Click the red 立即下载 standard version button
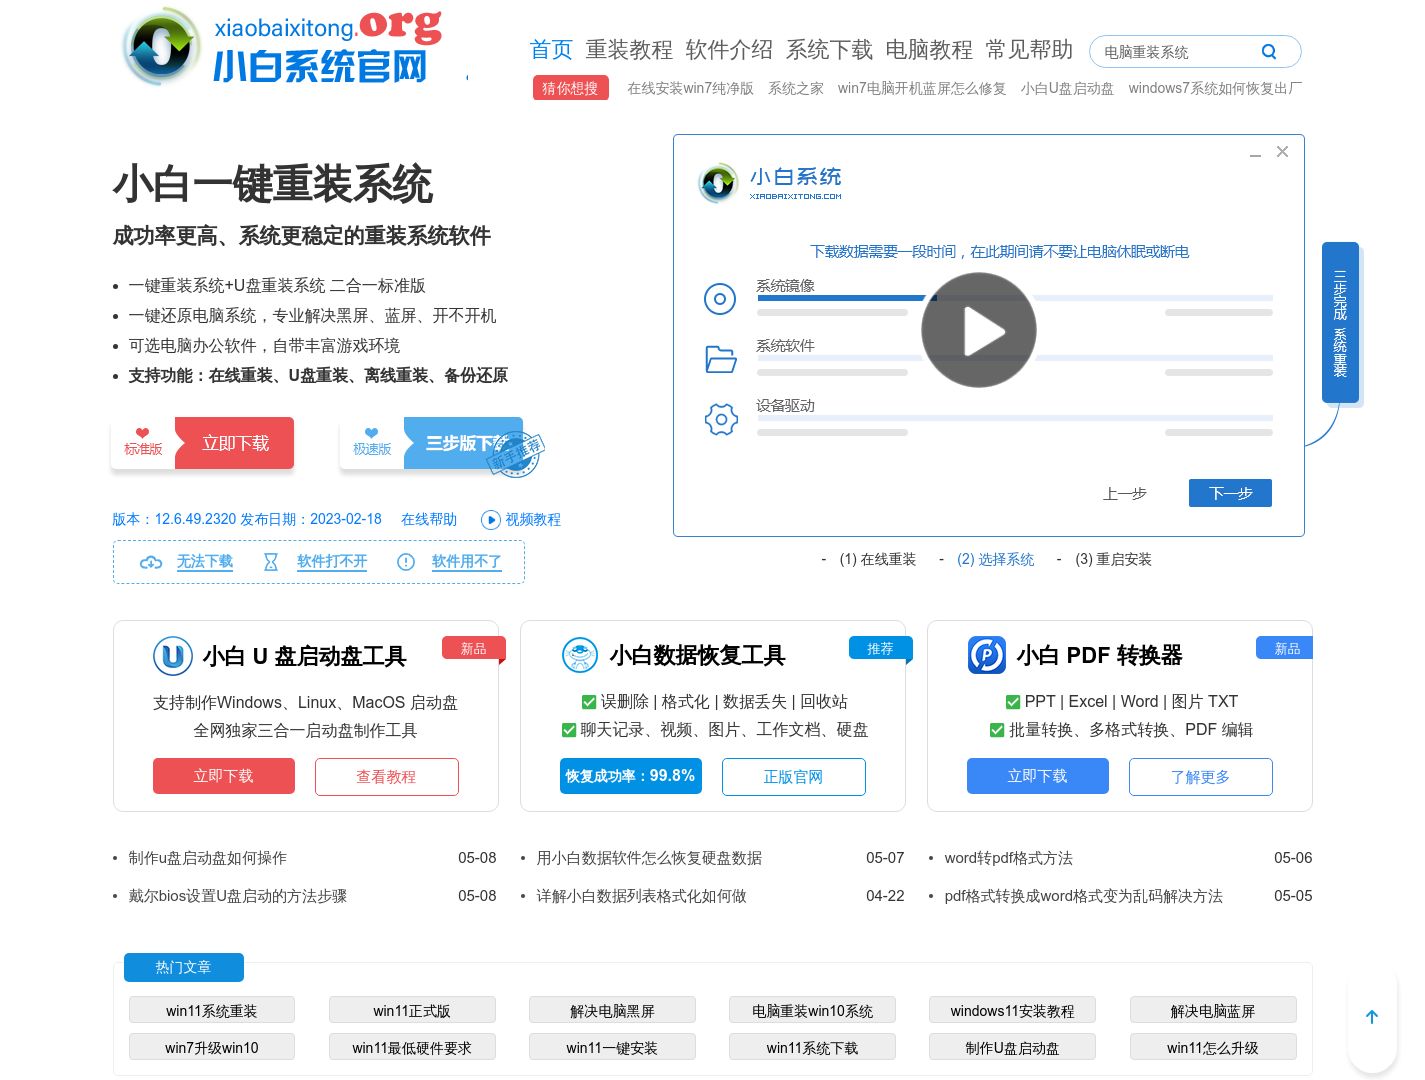Image resolution: width=1425 pixels, height=1080 pixels. 235,443
